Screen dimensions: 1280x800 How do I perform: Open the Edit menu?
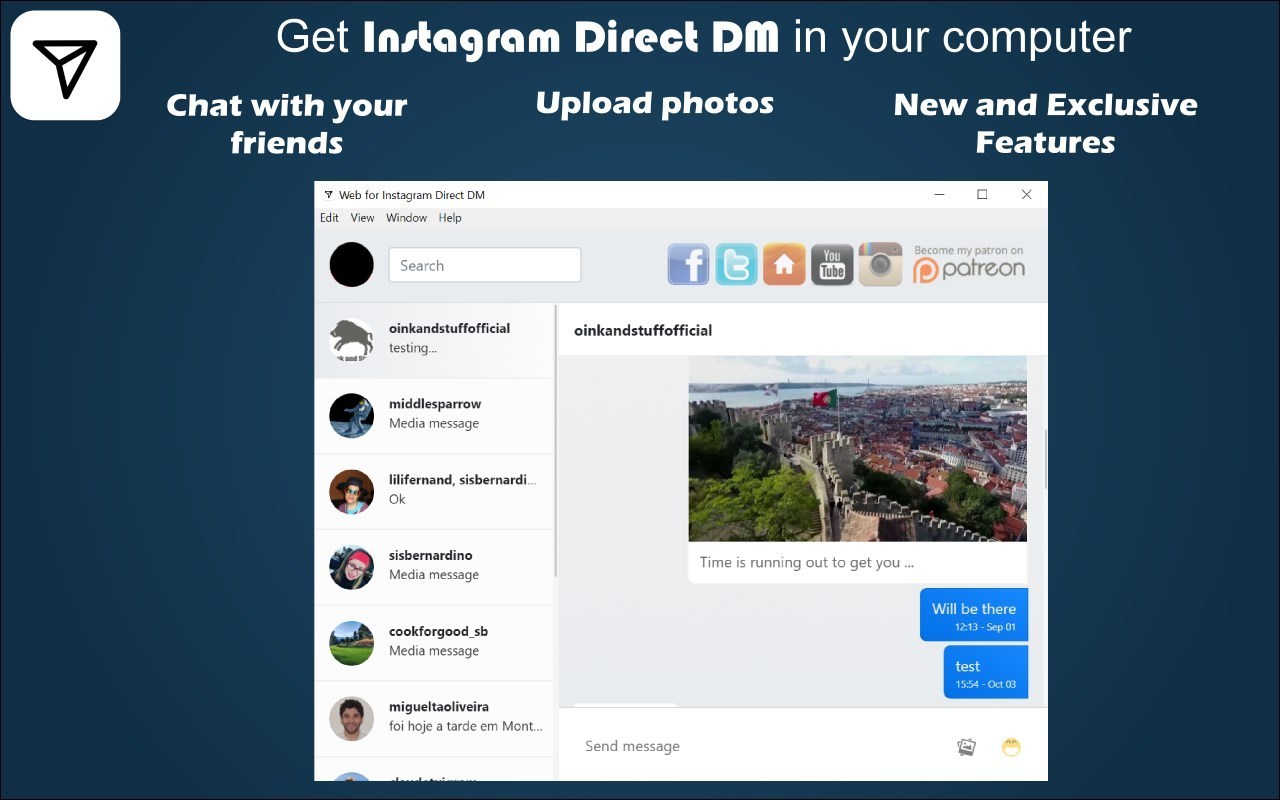[329, 218]
